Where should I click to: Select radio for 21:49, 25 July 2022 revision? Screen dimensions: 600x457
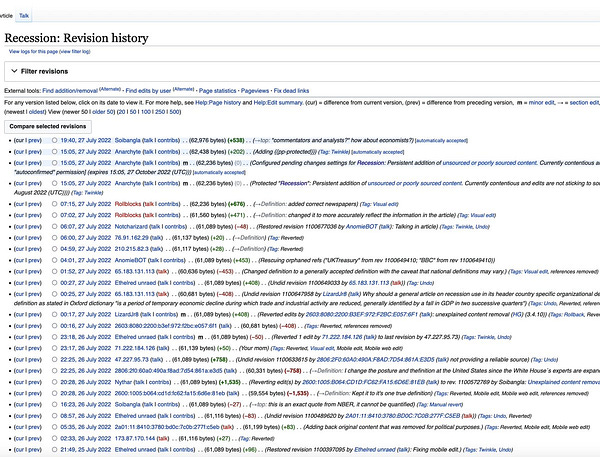click(x=54, y=450)
